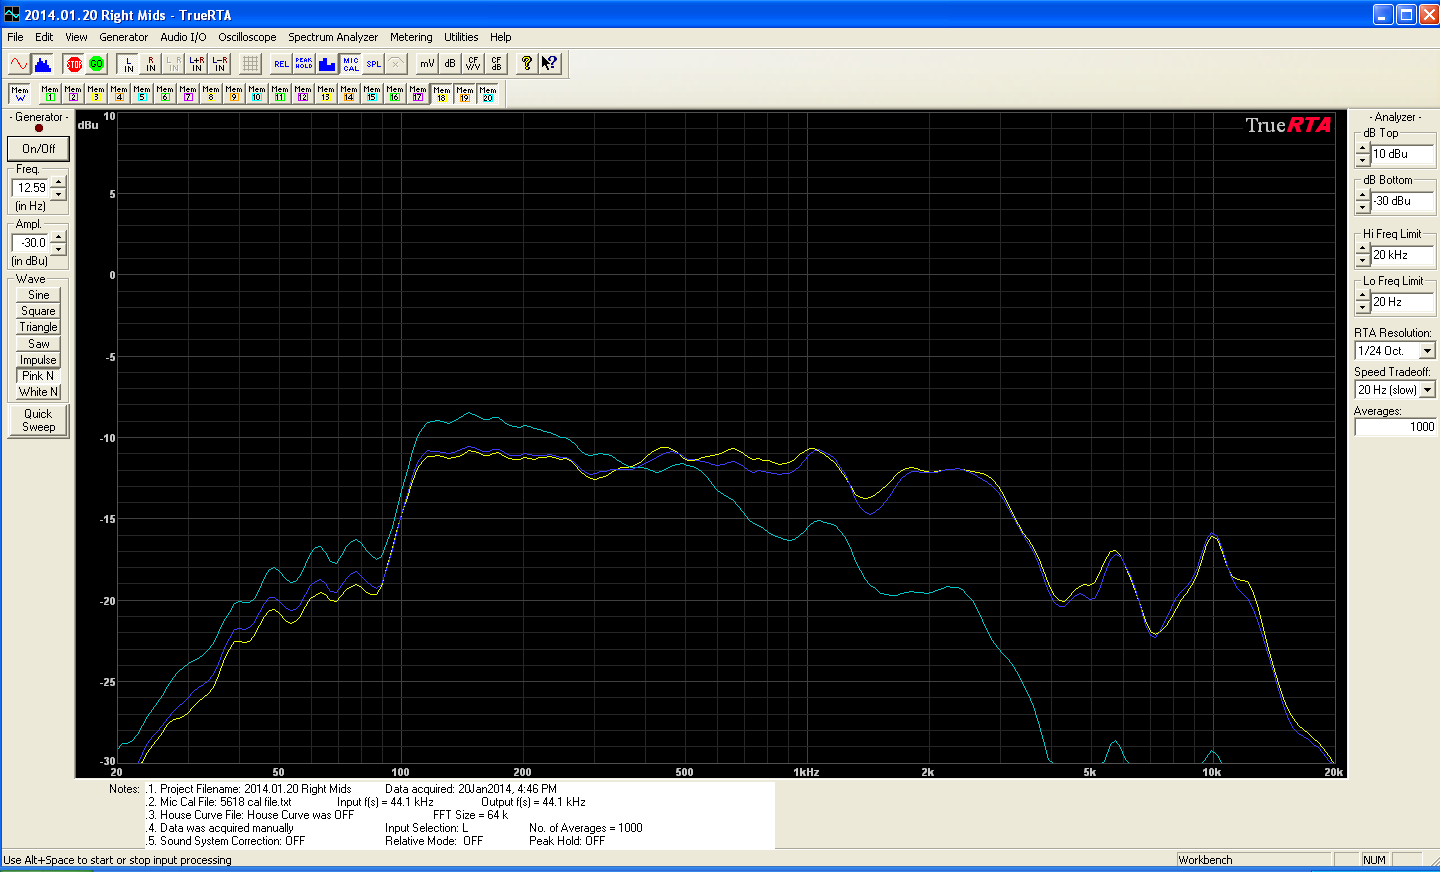Switch units with the mV icon
This screenshot has width=1440, height=872.
[427, 64]
